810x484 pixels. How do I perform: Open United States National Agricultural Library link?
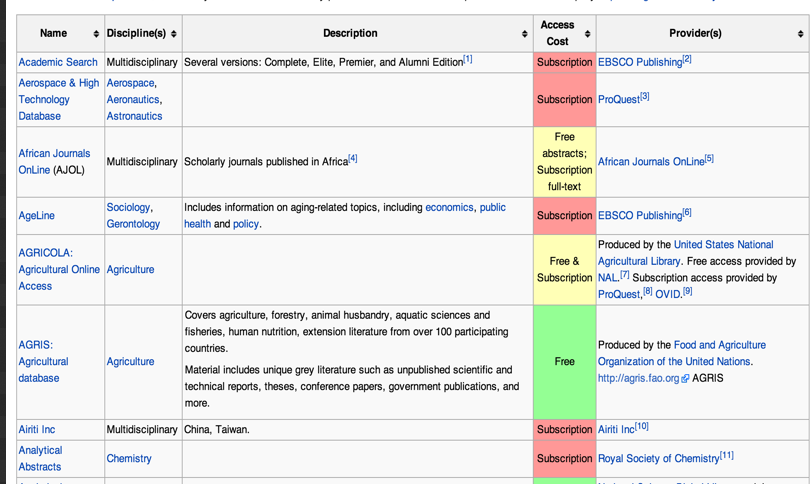[686, 253]
